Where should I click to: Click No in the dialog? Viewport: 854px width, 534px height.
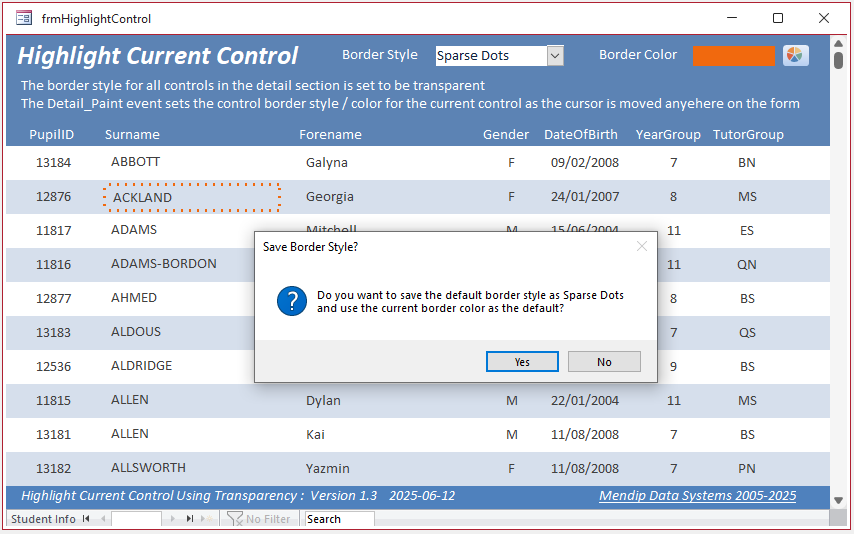pos(604,362)
